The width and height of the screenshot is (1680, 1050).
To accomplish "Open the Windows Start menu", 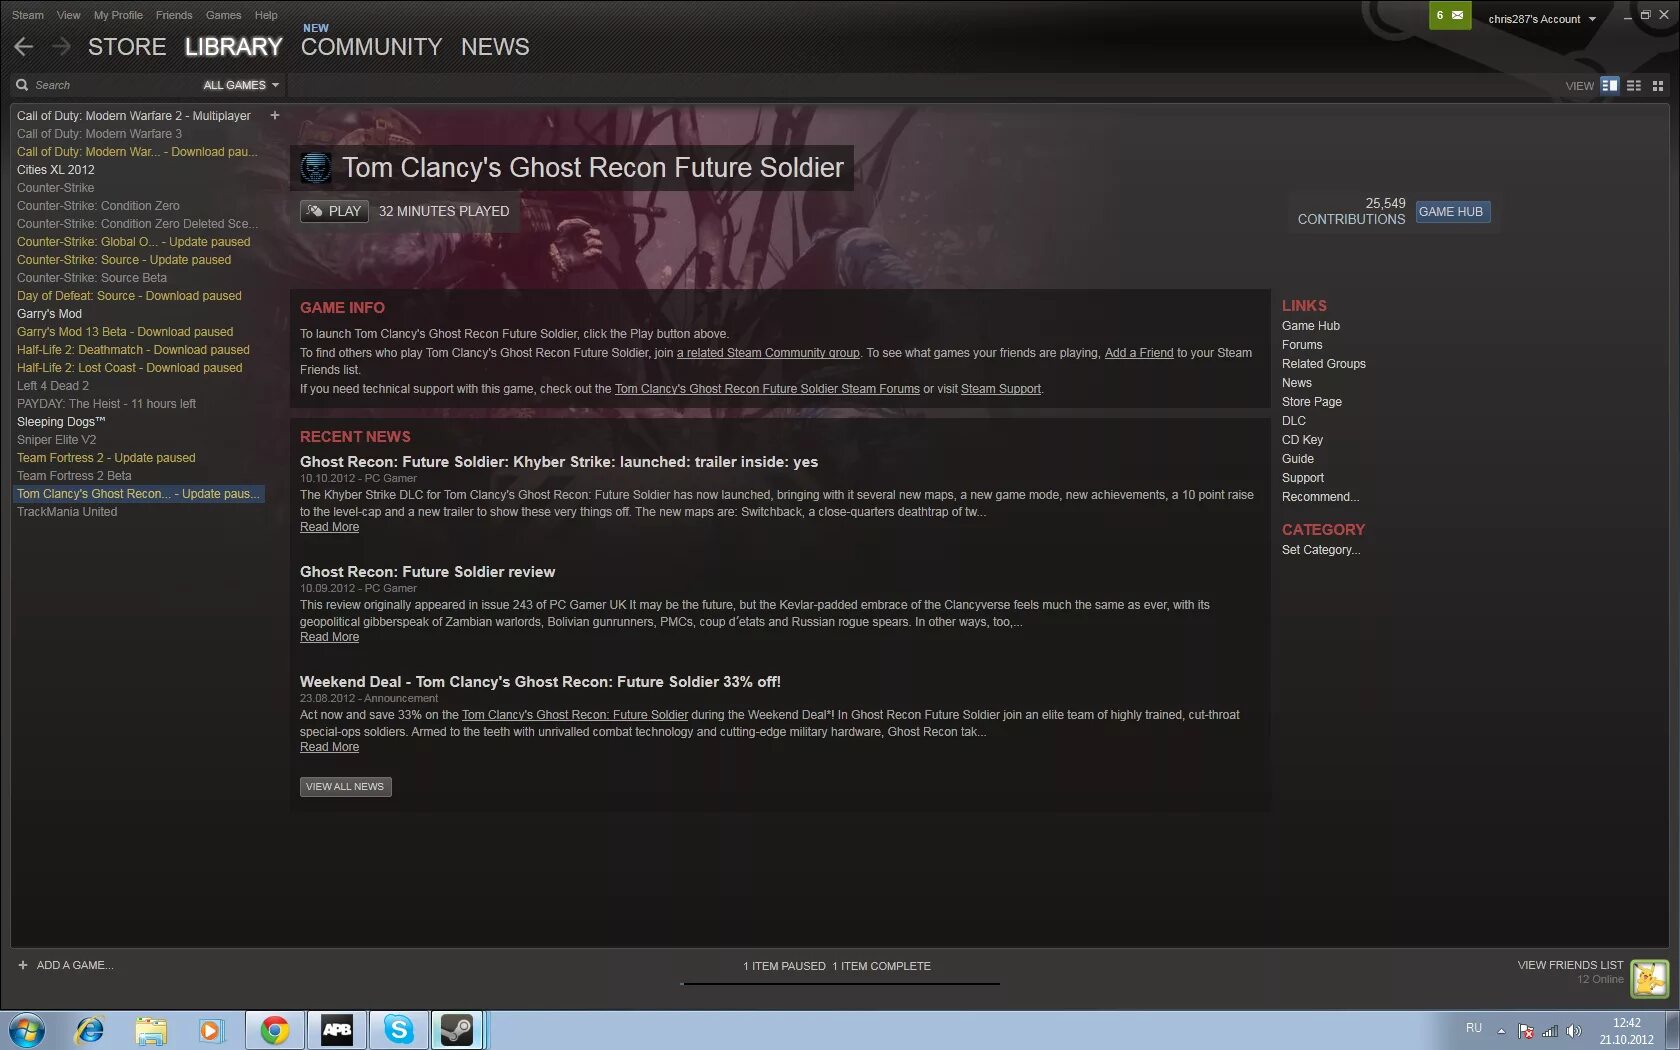I will [x=27, y=1030].
